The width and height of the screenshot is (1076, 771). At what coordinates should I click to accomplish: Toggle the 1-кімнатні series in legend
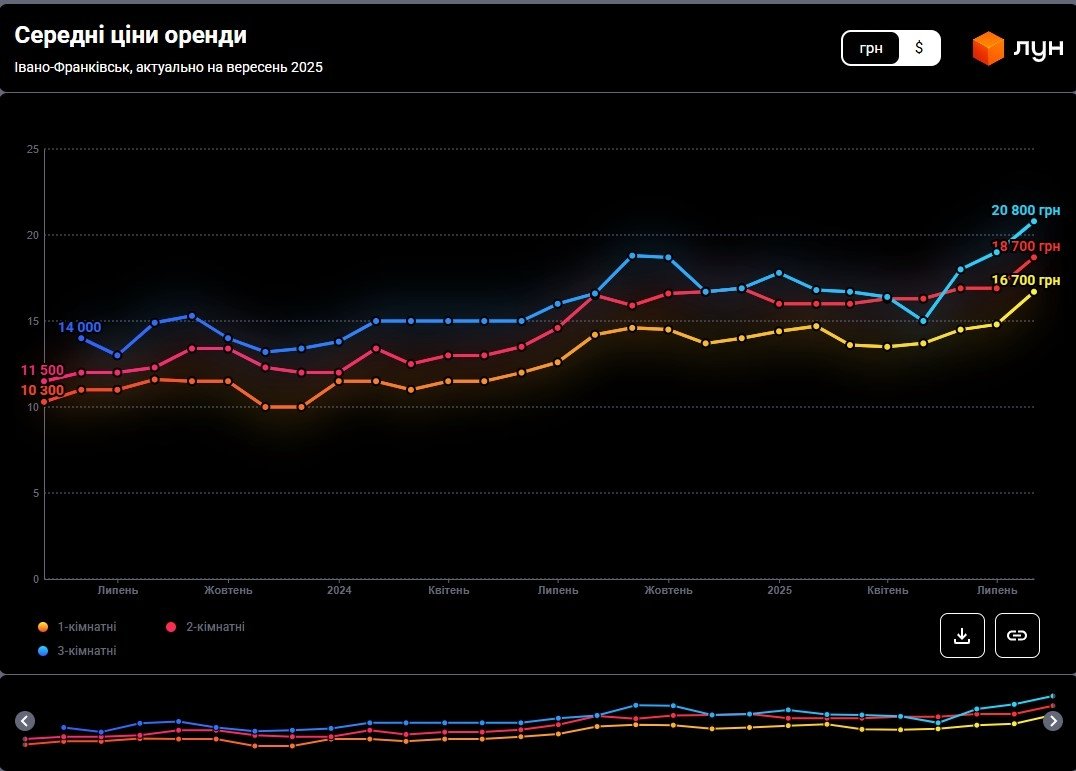86,627
